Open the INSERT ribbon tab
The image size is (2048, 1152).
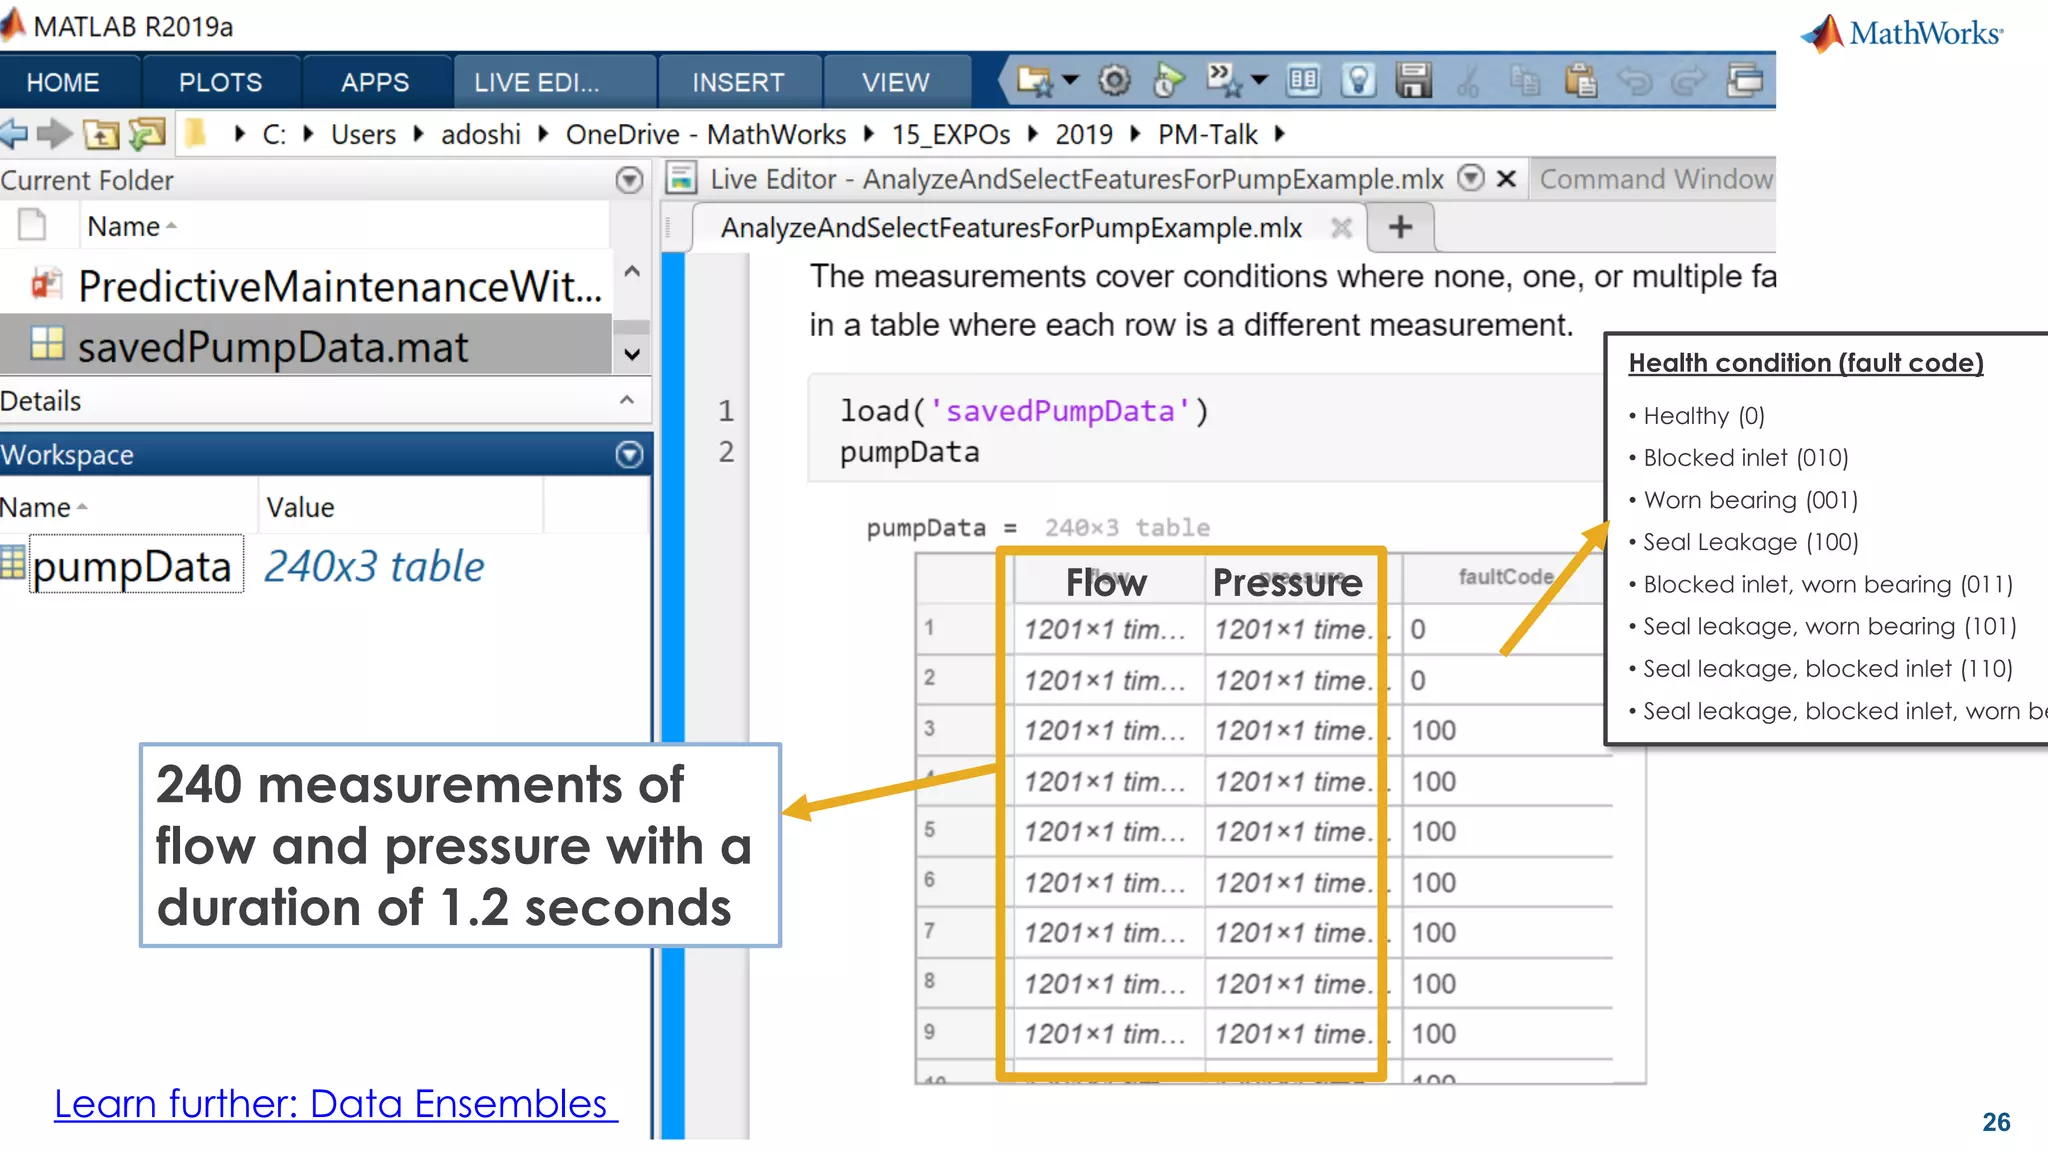(x=738, y=83)
